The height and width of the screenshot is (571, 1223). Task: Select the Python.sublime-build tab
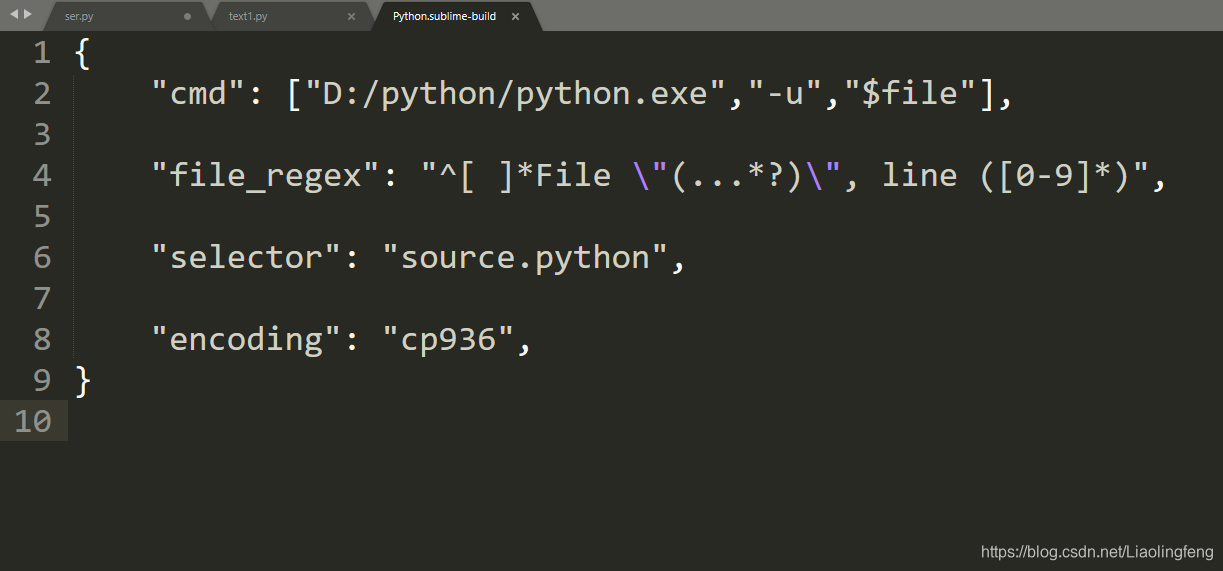pos(444,16)
